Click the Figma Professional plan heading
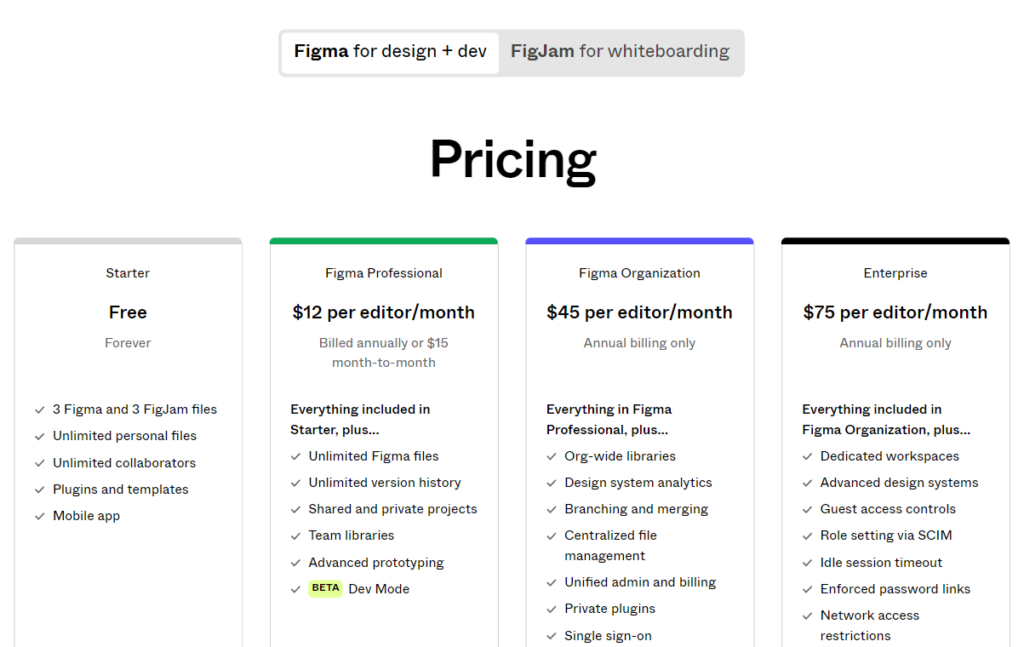The image size is (1024, 647). click(384, 273)
